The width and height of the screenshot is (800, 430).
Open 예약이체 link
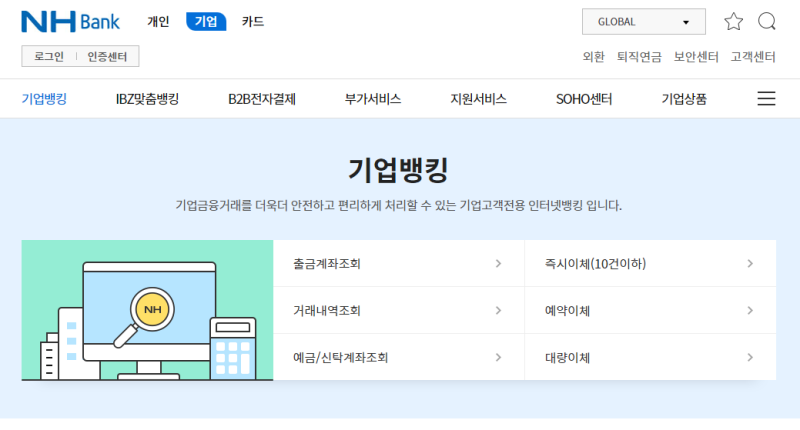click(651, 310)
